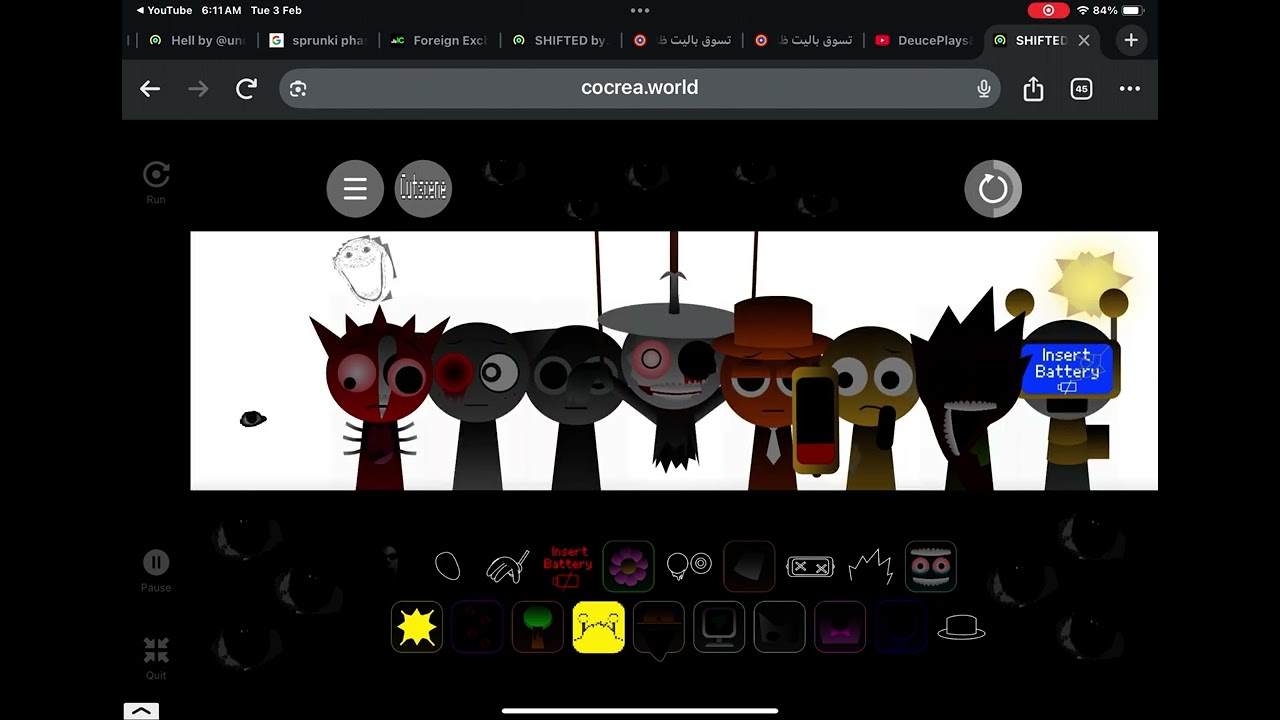The width and height of the screenshot is (1280, 720).
Task: Switch to the 'Foreign Exc' tab
Action: point(439,40)
